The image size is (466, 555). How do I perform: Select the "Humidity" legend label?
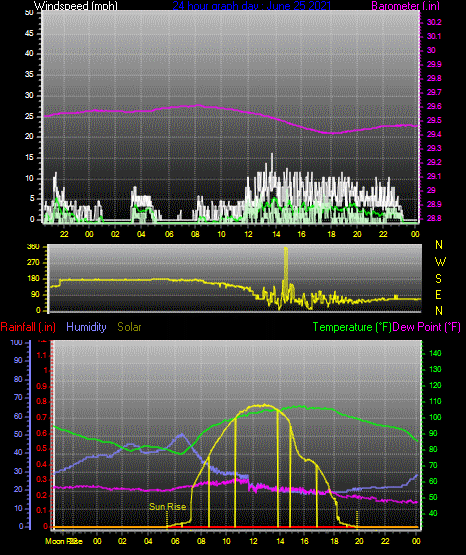(x=86, y=327)
